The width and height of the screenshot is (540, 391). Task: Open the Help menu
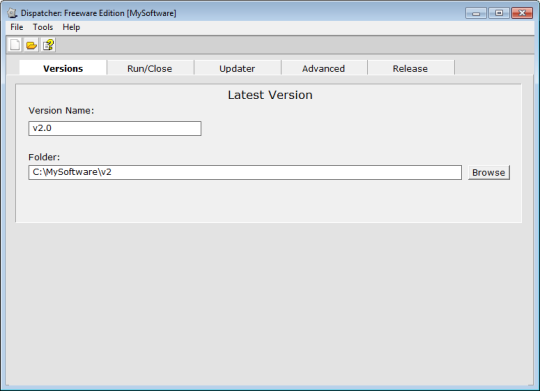71,27
